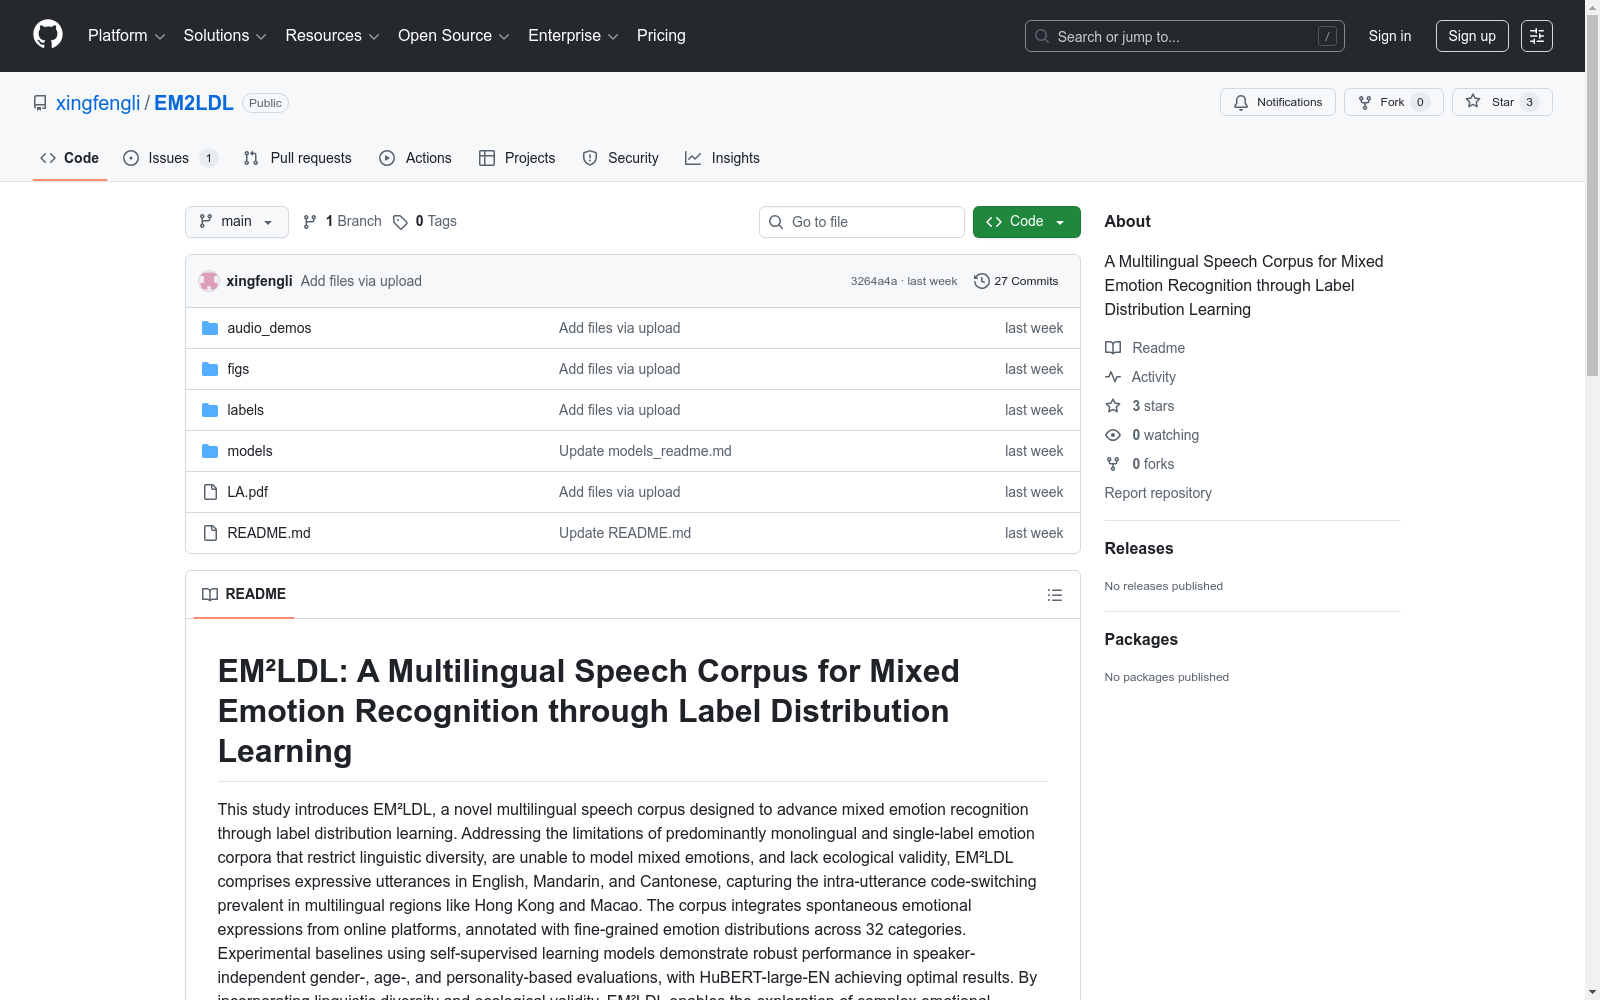Open the green Code dropdown

click(x=1027, y=222)
